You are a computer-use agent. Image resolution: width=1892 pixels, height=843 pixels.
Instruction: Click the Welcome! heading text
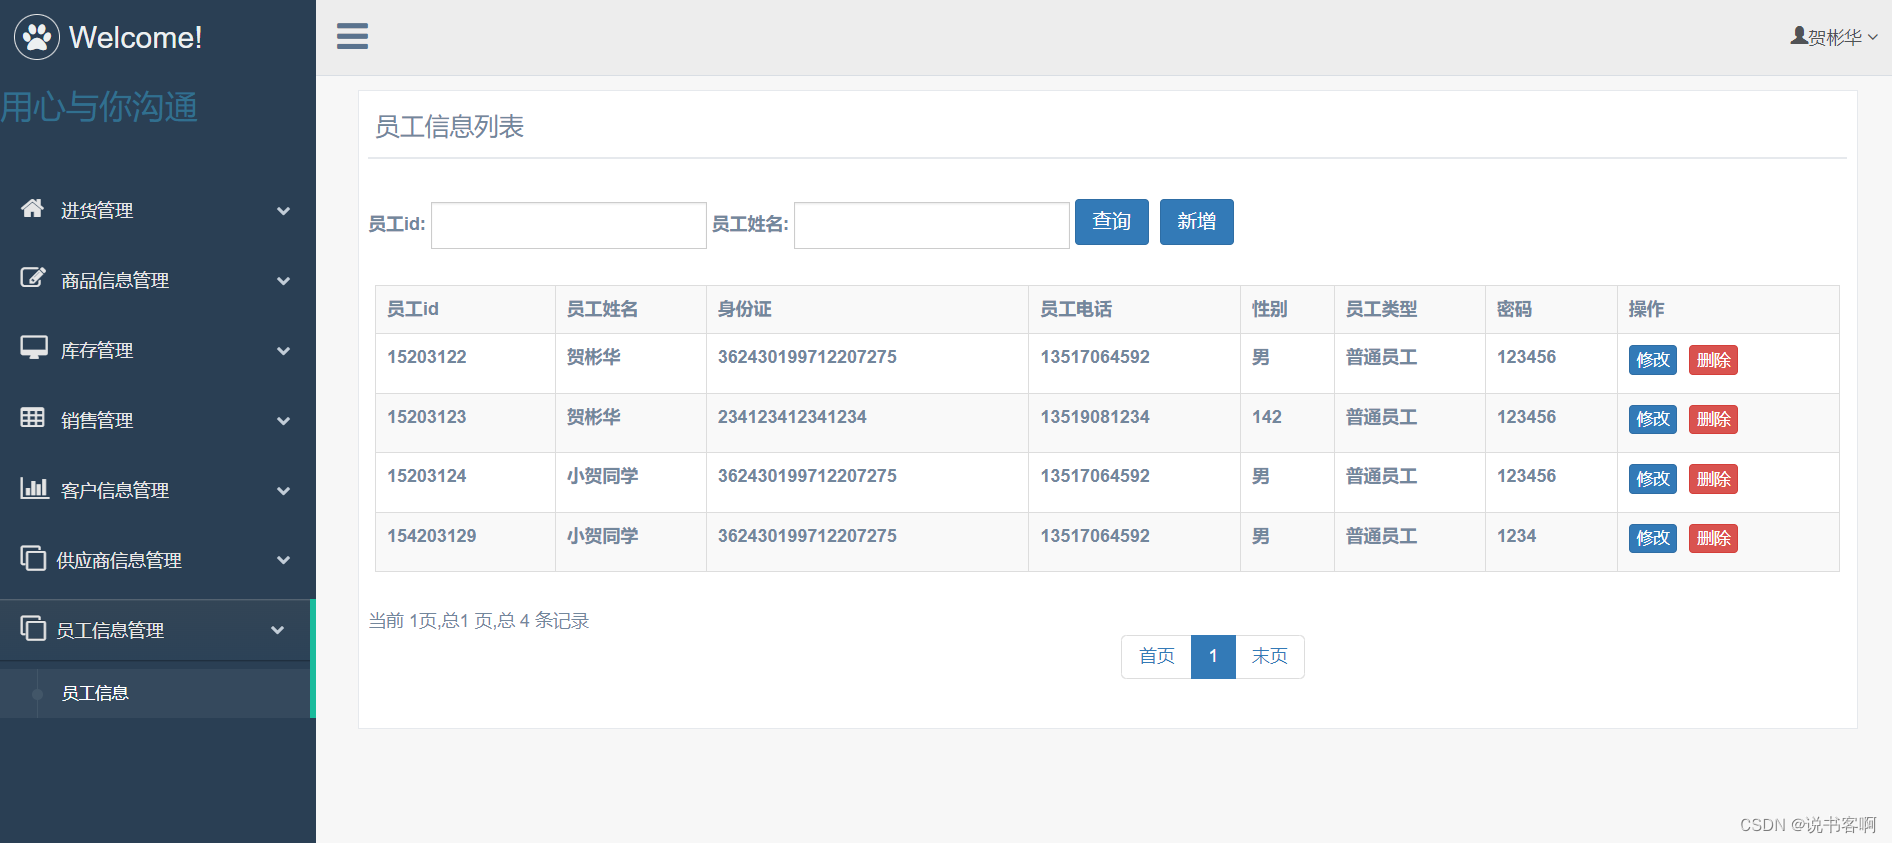[135, 37]
